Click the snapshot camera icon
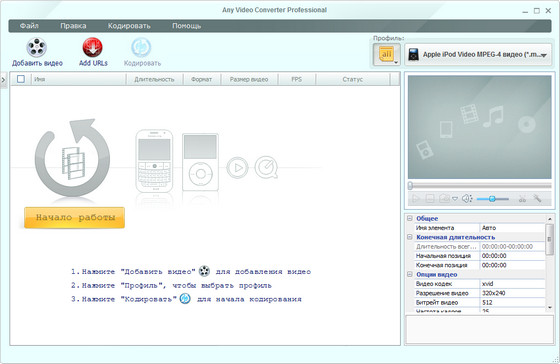 pos(444,199)
